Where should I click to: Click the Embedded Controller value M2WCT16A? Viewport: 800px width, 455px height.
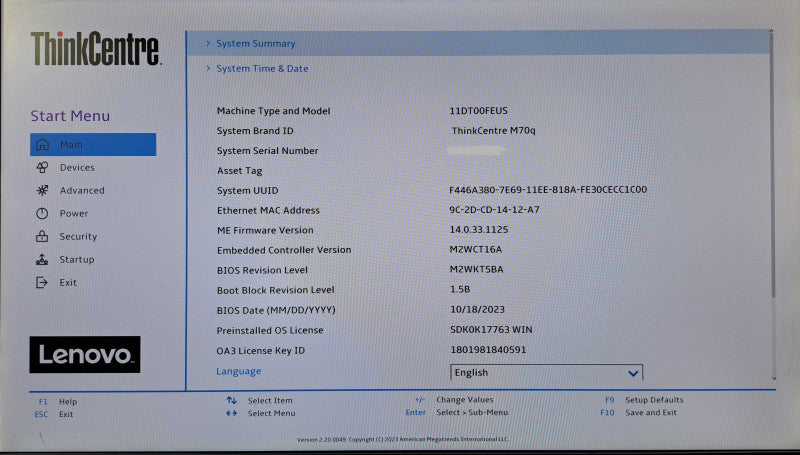476,249
